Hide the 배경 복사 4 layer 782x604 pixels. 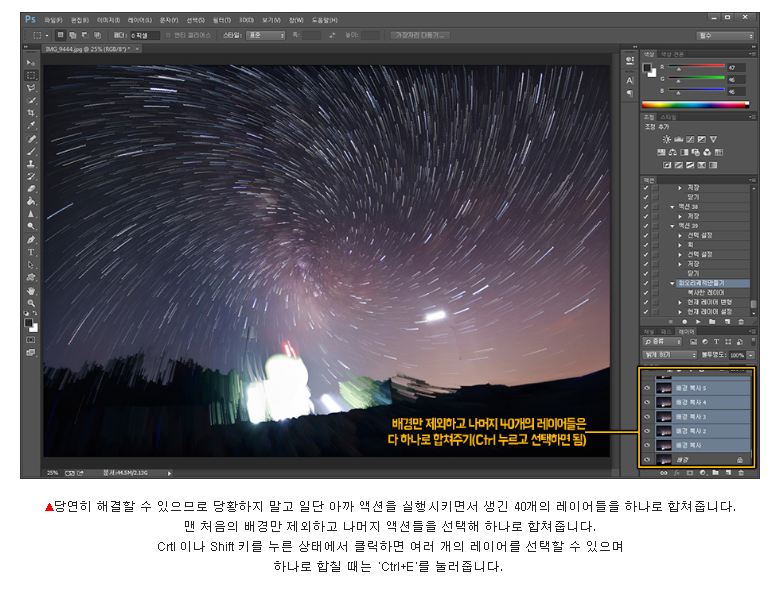tap(647, 402)
